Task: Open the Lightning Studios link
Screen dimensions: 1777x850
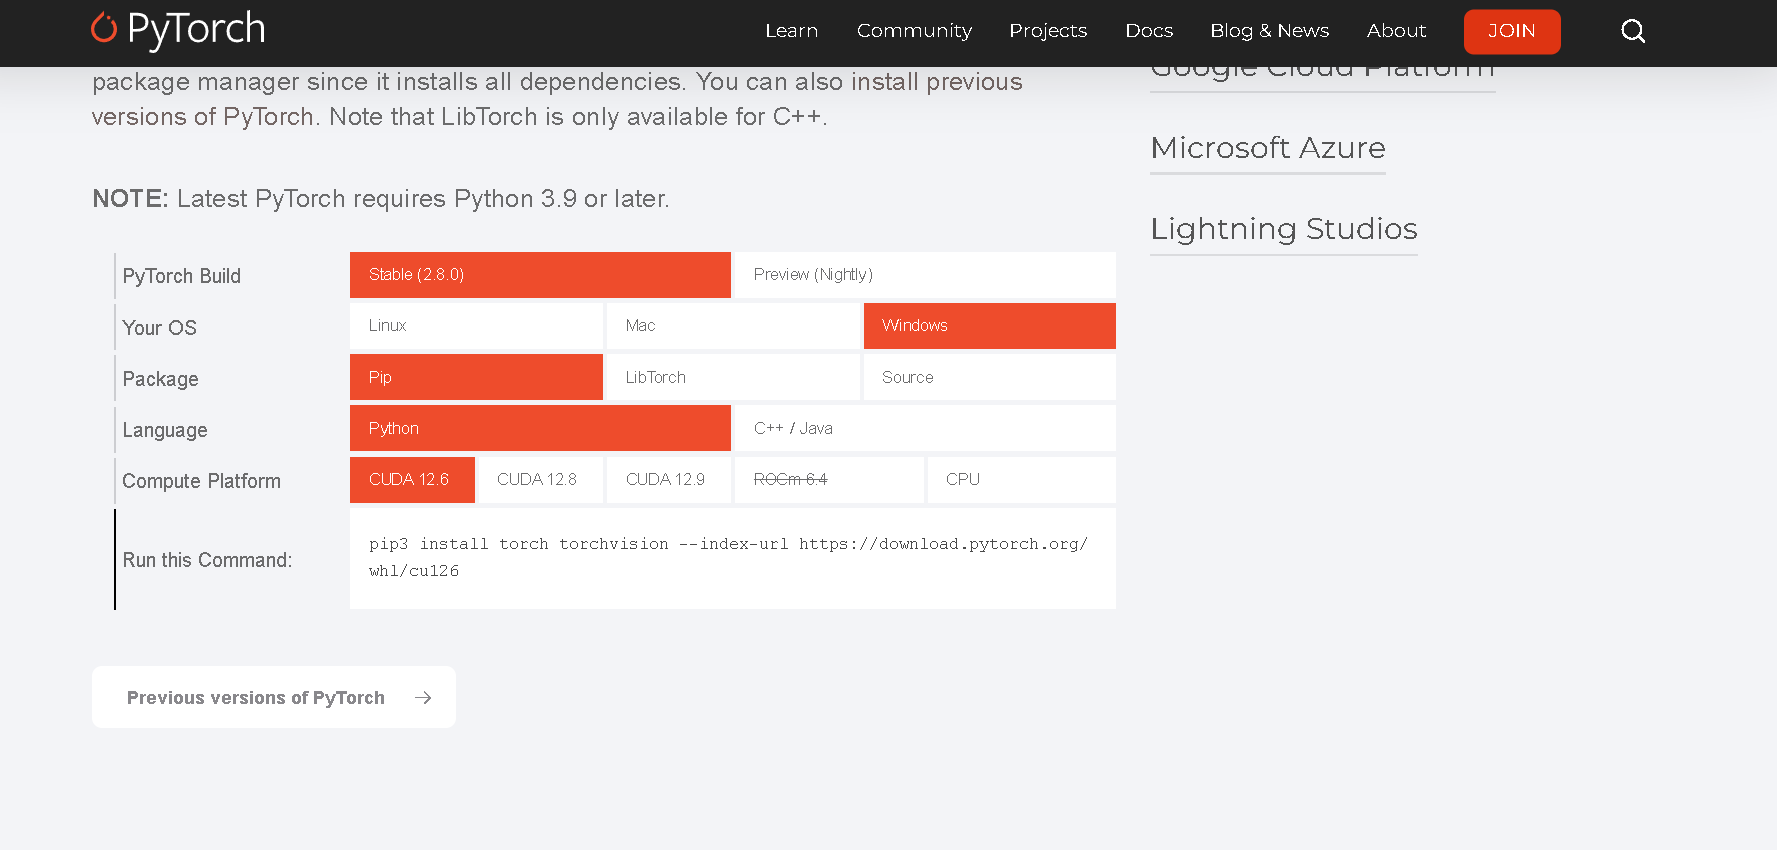Action: point(1284,229)
